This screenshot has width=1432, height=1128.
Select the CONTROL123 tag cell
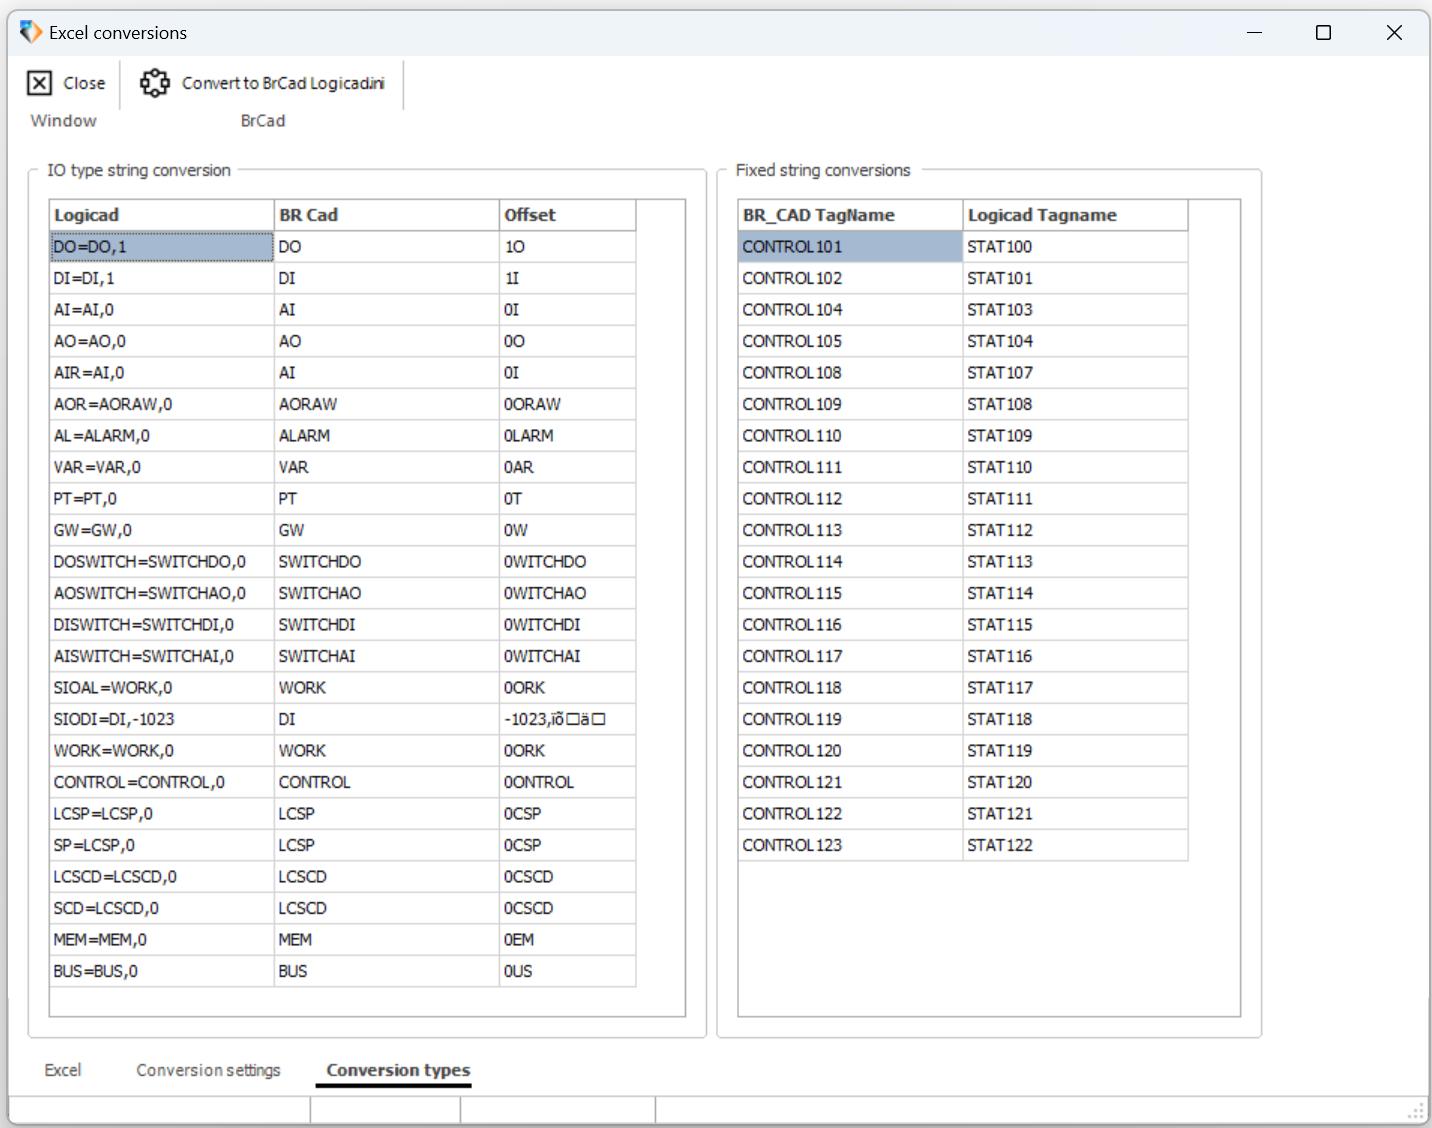pos(850,845)
